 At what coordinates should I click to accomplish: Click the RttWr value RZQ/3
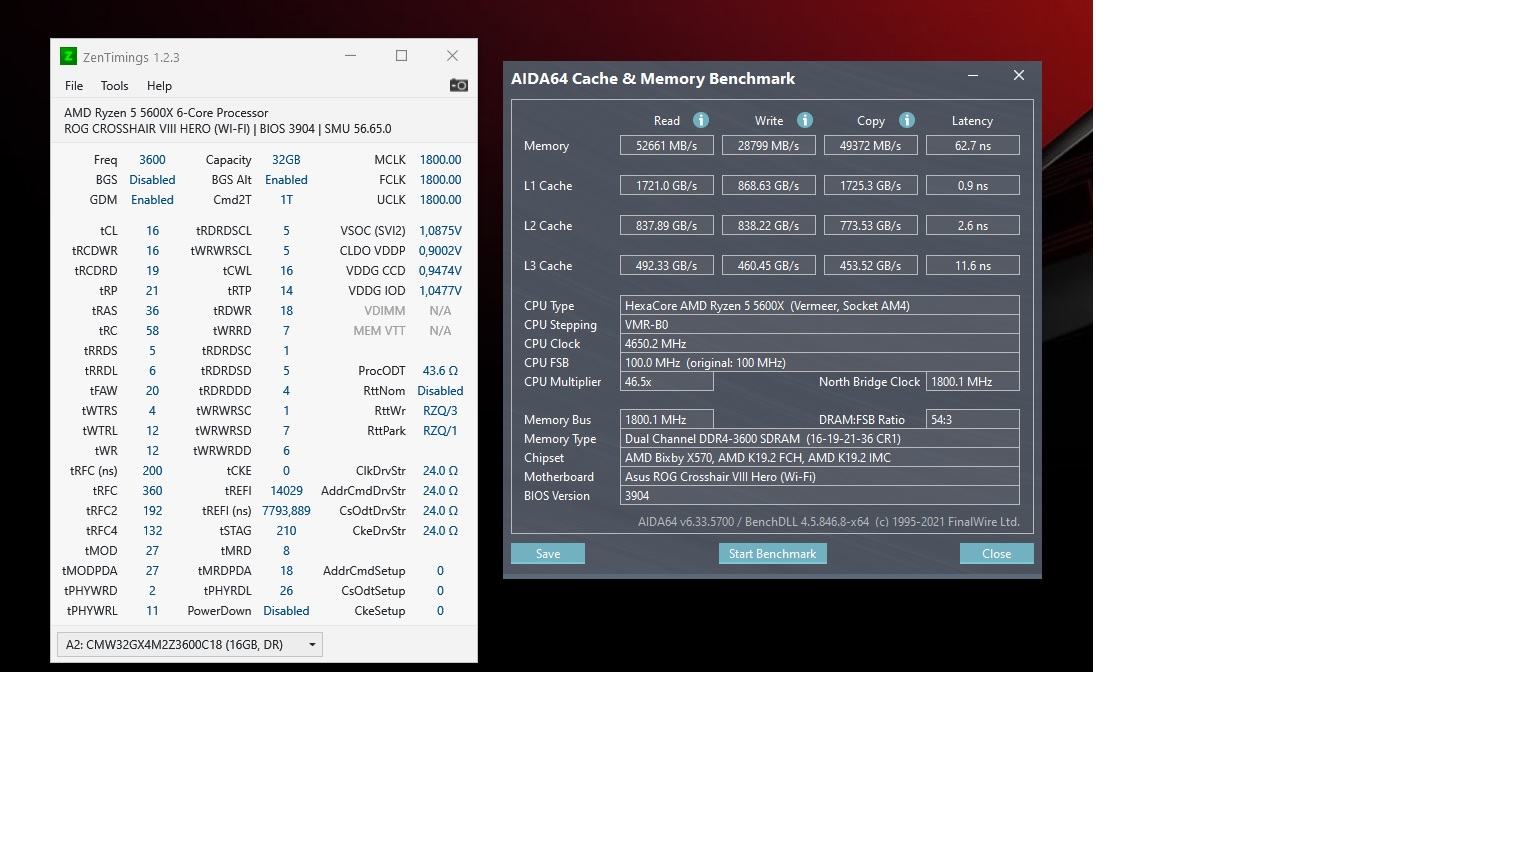pyautogui.click(x=440, y=411)
